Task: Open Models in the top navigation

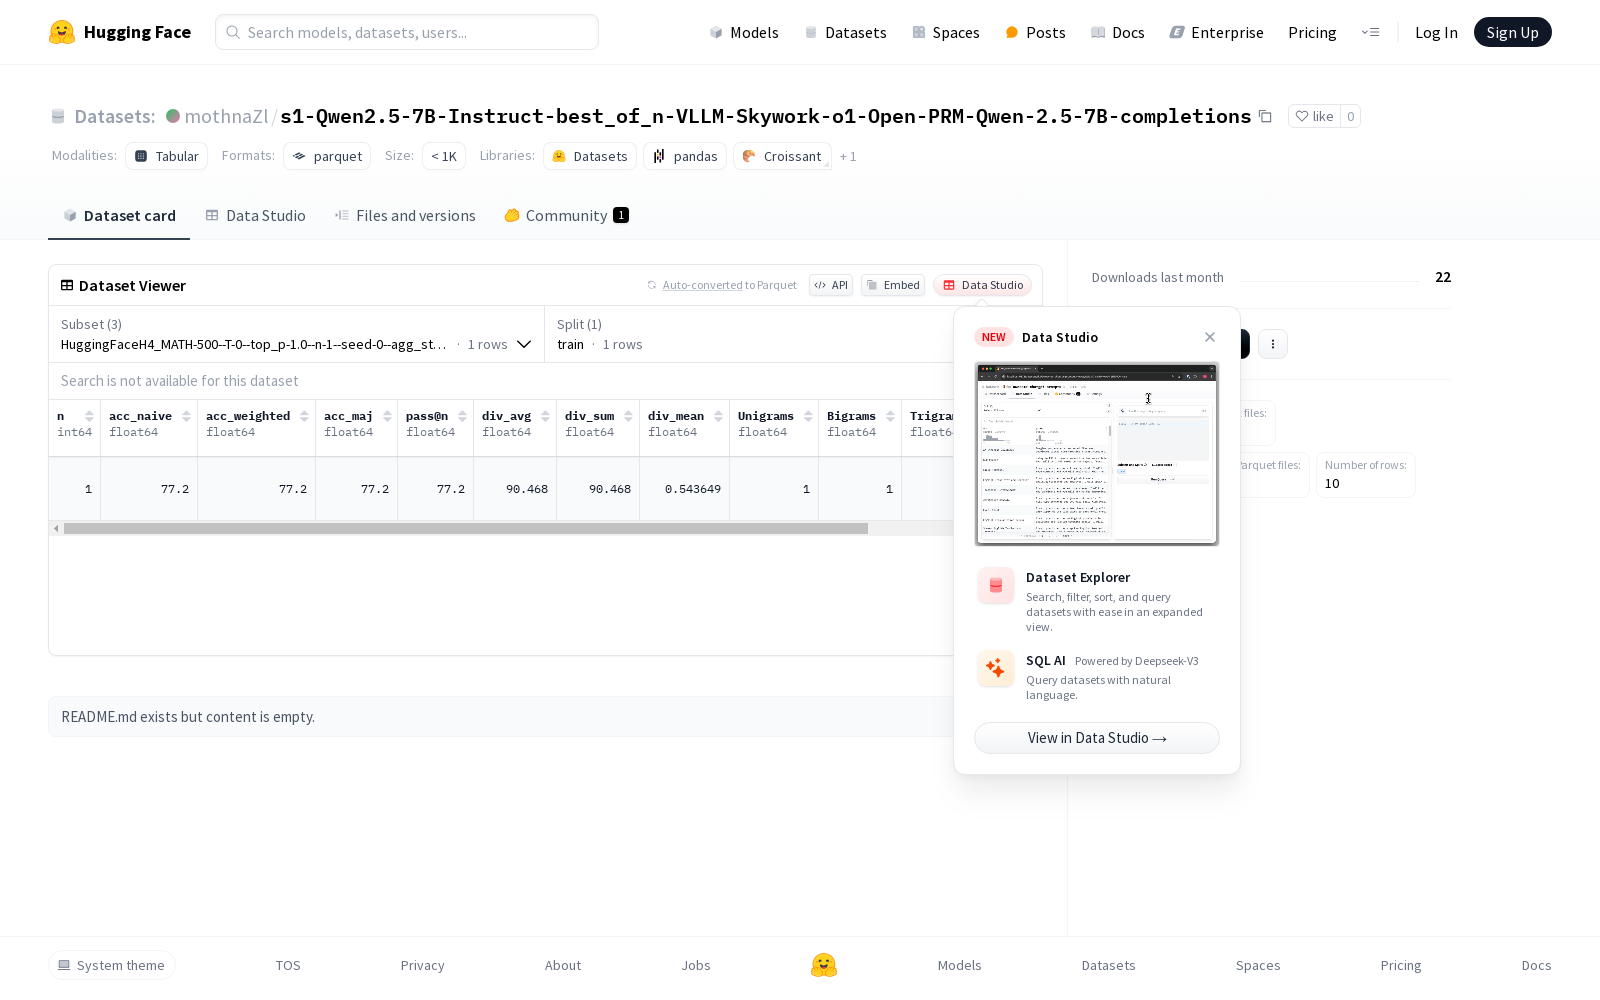Action: [744, 32]
